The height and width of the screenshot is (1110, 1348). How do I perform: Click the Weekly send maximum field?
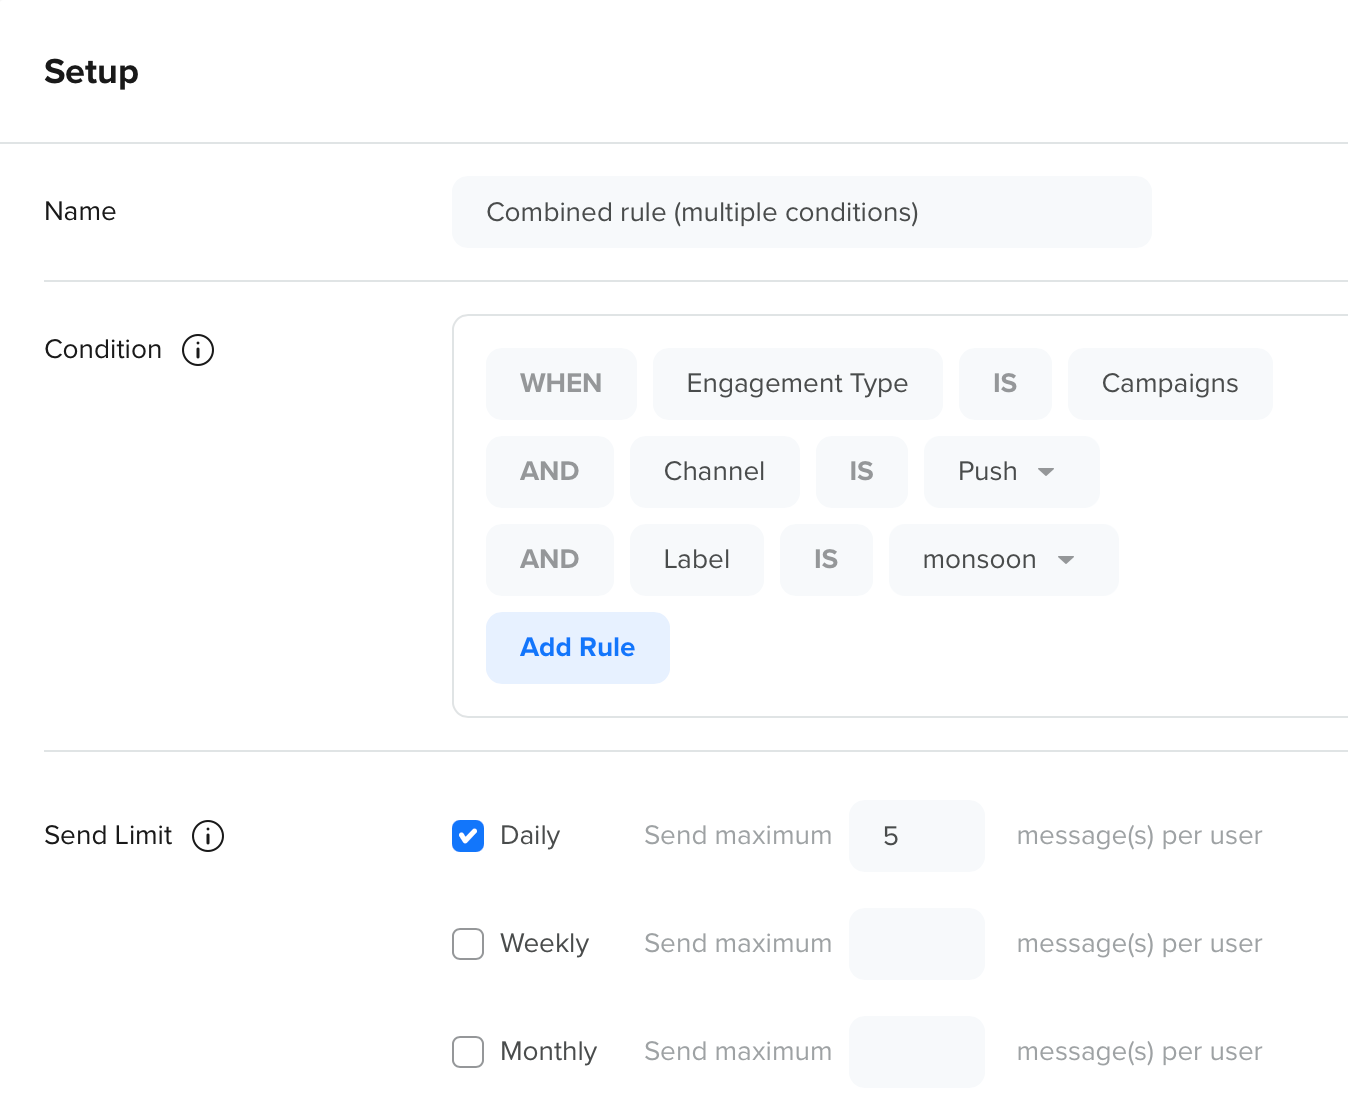[917, 944]
